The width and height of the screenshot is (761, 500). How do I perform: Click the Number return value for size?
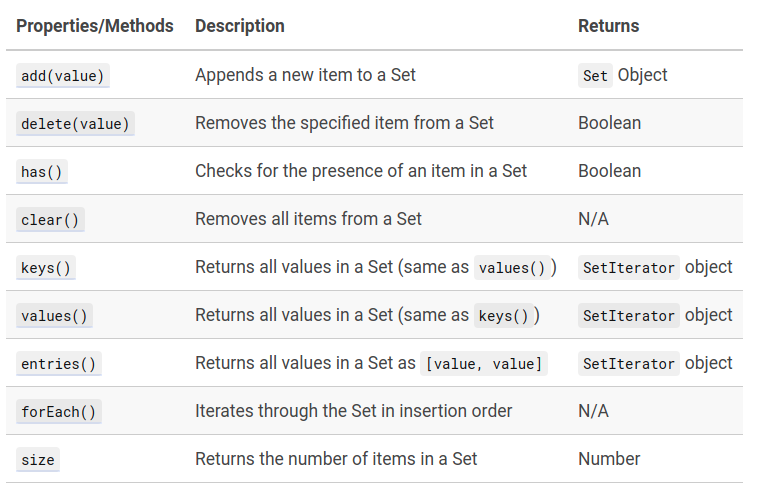click(x=609, y=459)
